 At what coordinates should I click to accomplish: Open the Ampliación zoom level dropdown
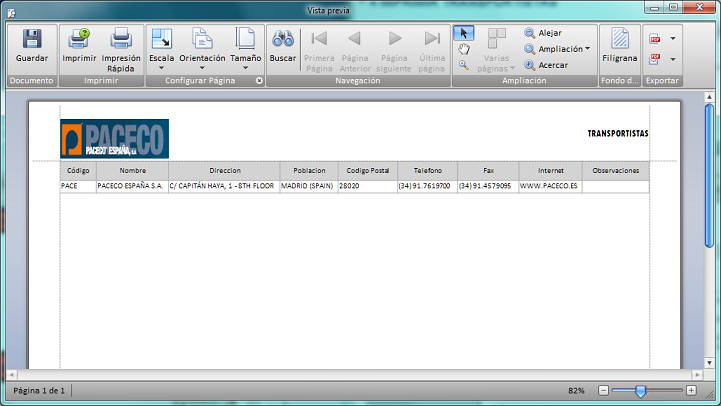coord(557,49)
